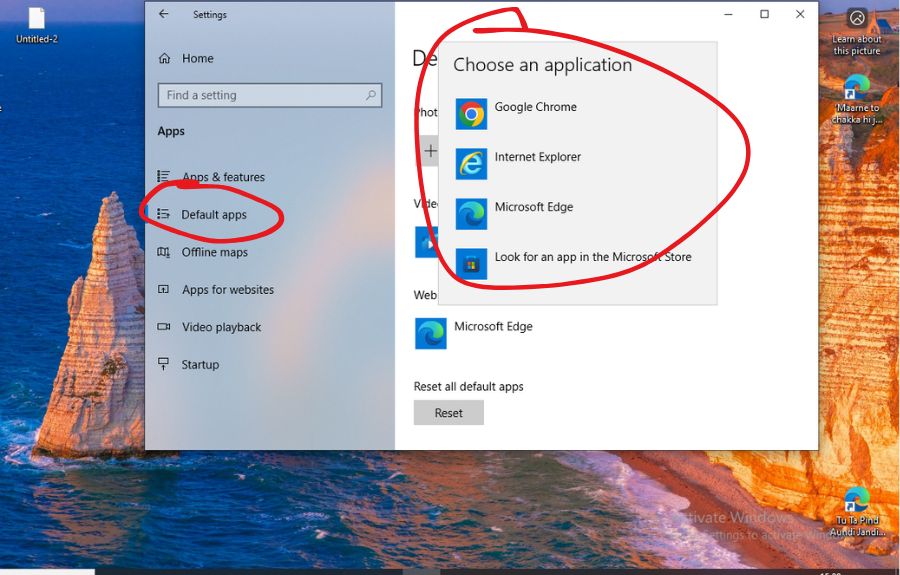This screenshot has width=900, height=575.
Task: Click the search magnifier icon
Action: [371, 95]
